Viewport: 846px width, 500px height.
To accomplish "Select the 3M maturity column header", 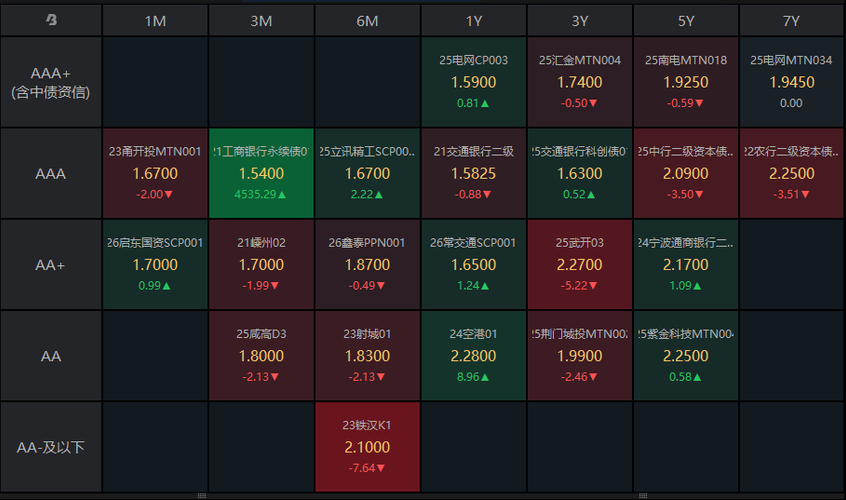I will (x=261, y=21).
